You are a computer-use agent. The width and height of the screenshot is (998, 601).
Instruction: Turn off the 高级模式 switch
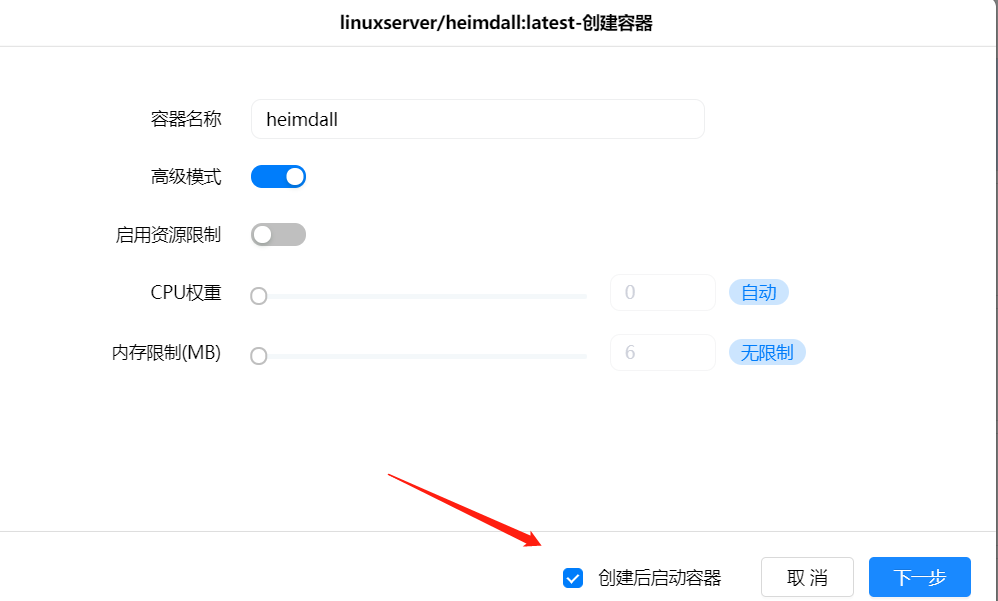point(278,176)
